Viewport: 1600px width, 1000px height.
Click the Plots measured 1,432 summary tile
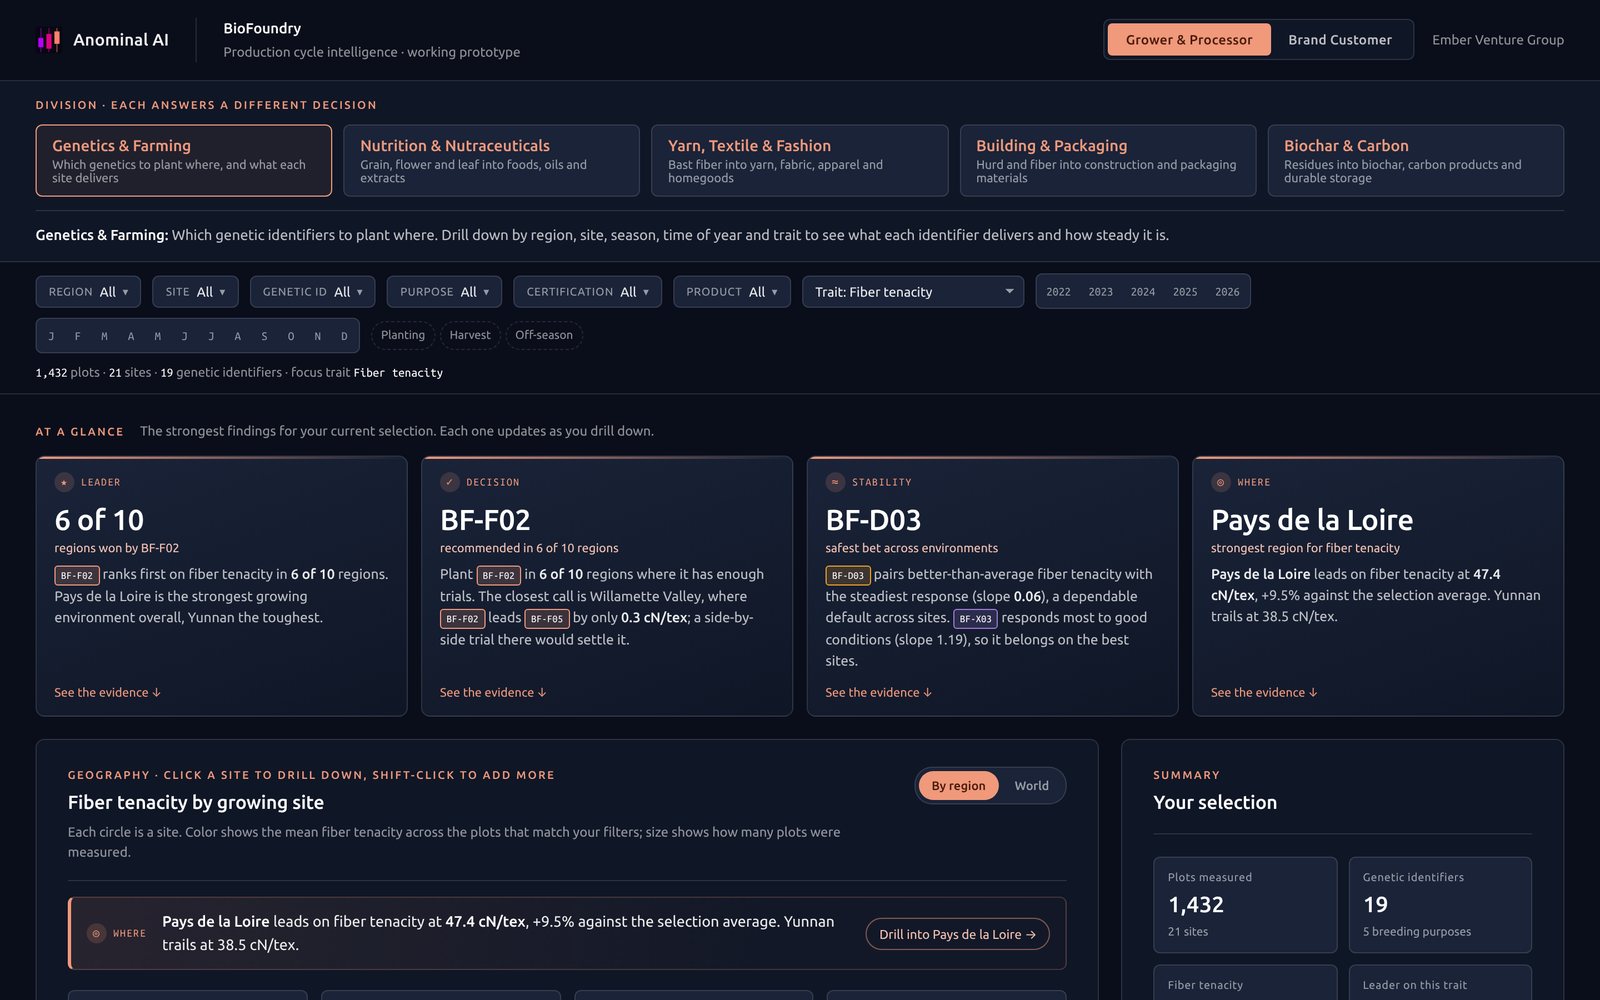[x=1245, y=905]
